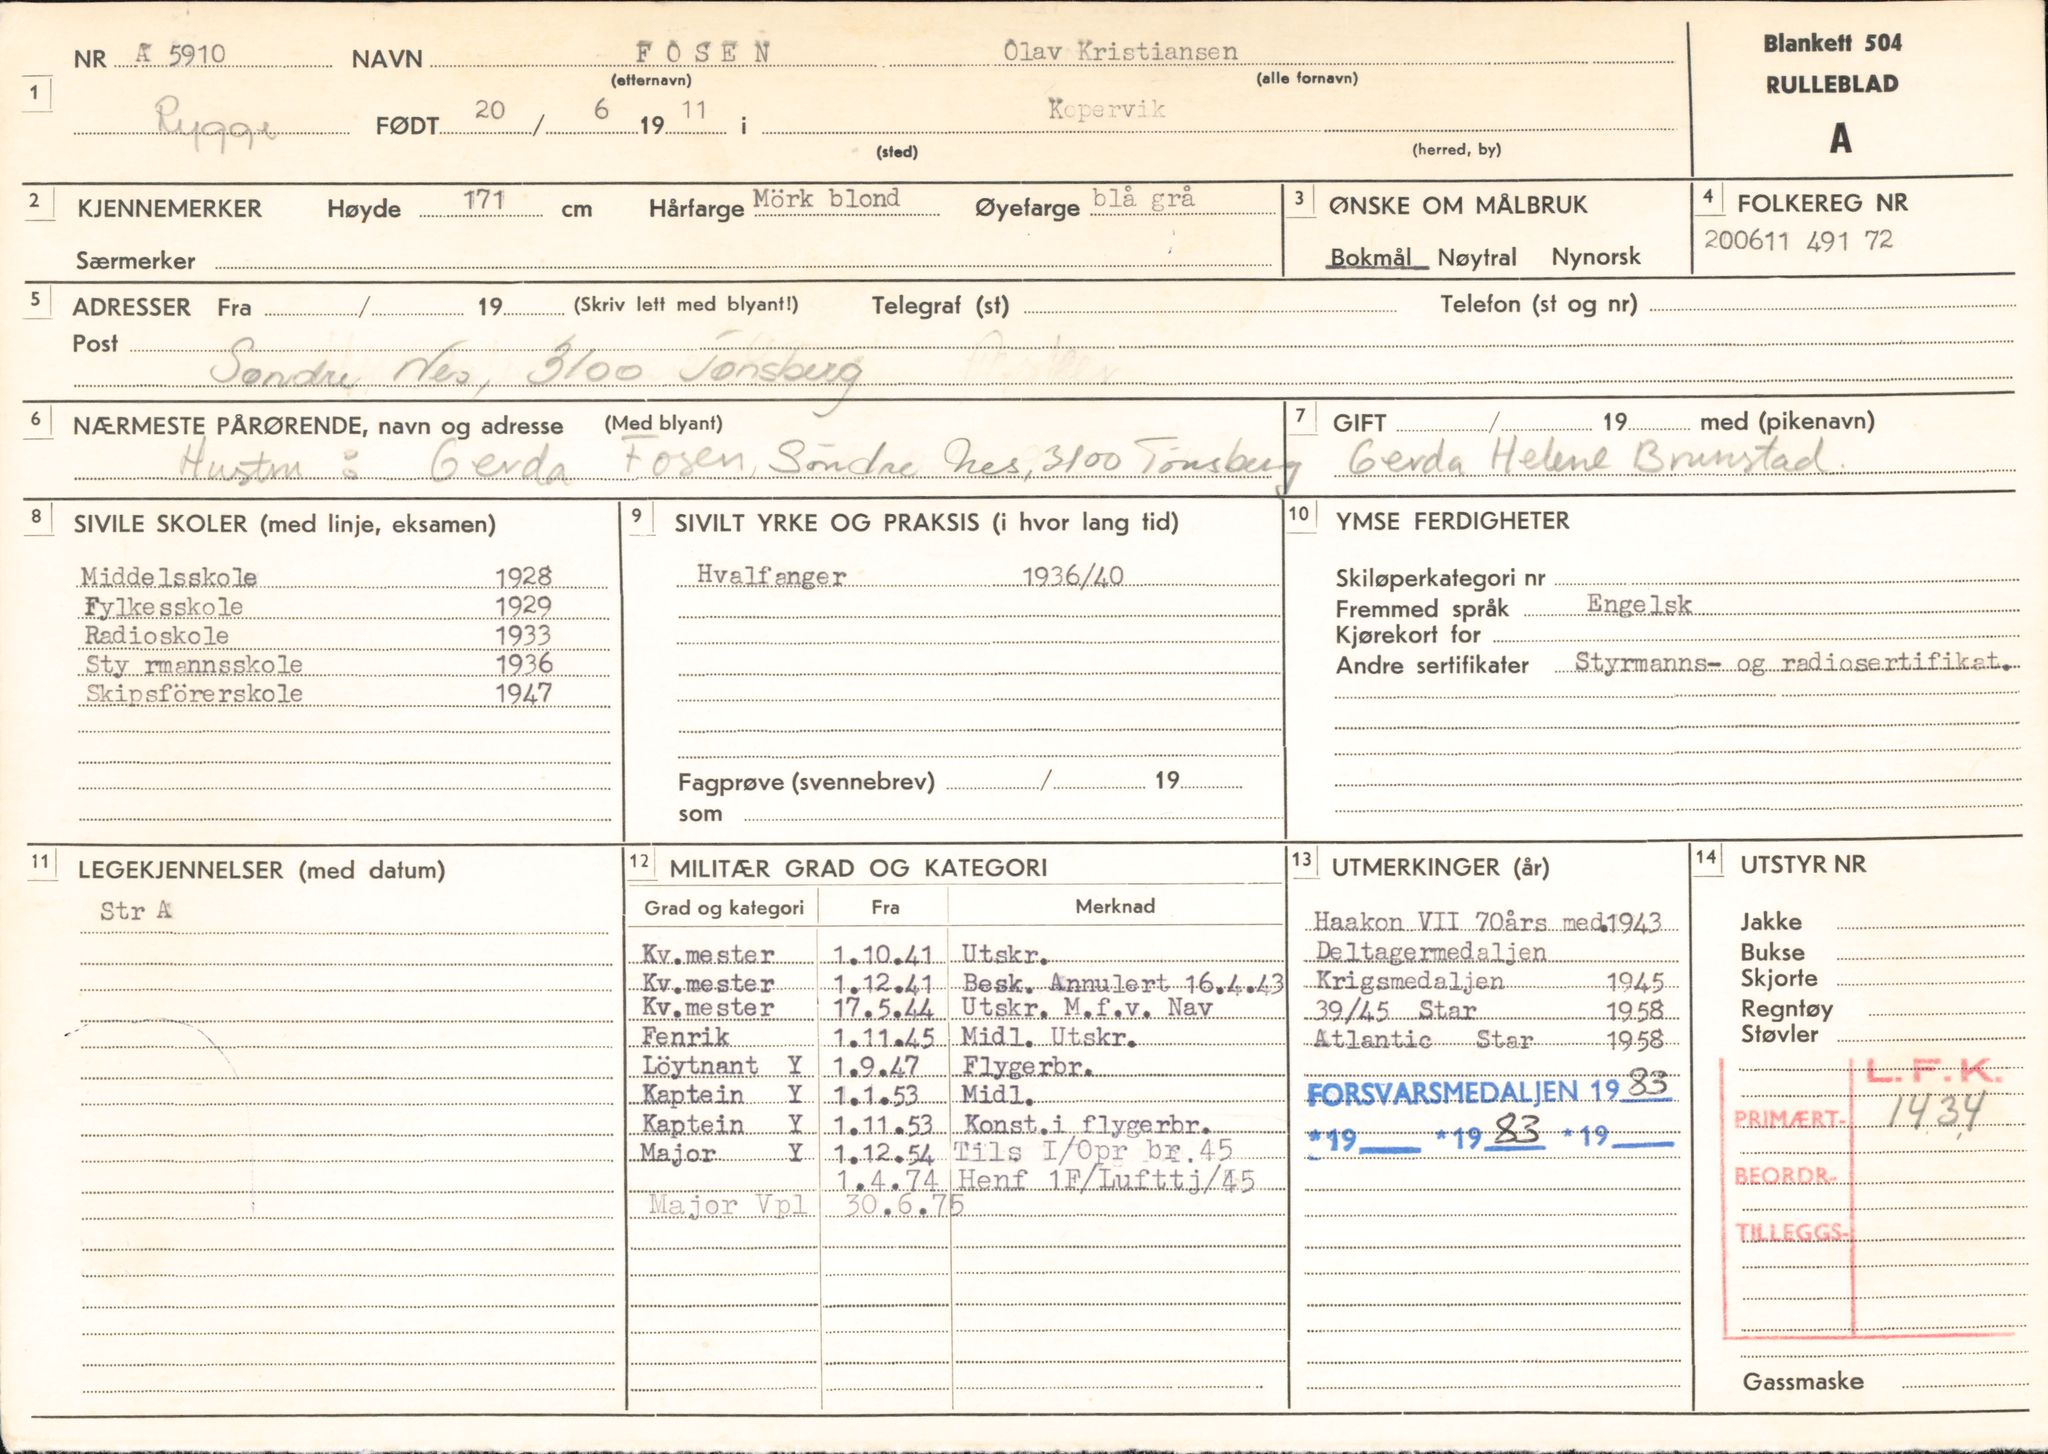Click the Fenrik 1.11.45 rank row

pyautogui.click(x=888, y=1037)
